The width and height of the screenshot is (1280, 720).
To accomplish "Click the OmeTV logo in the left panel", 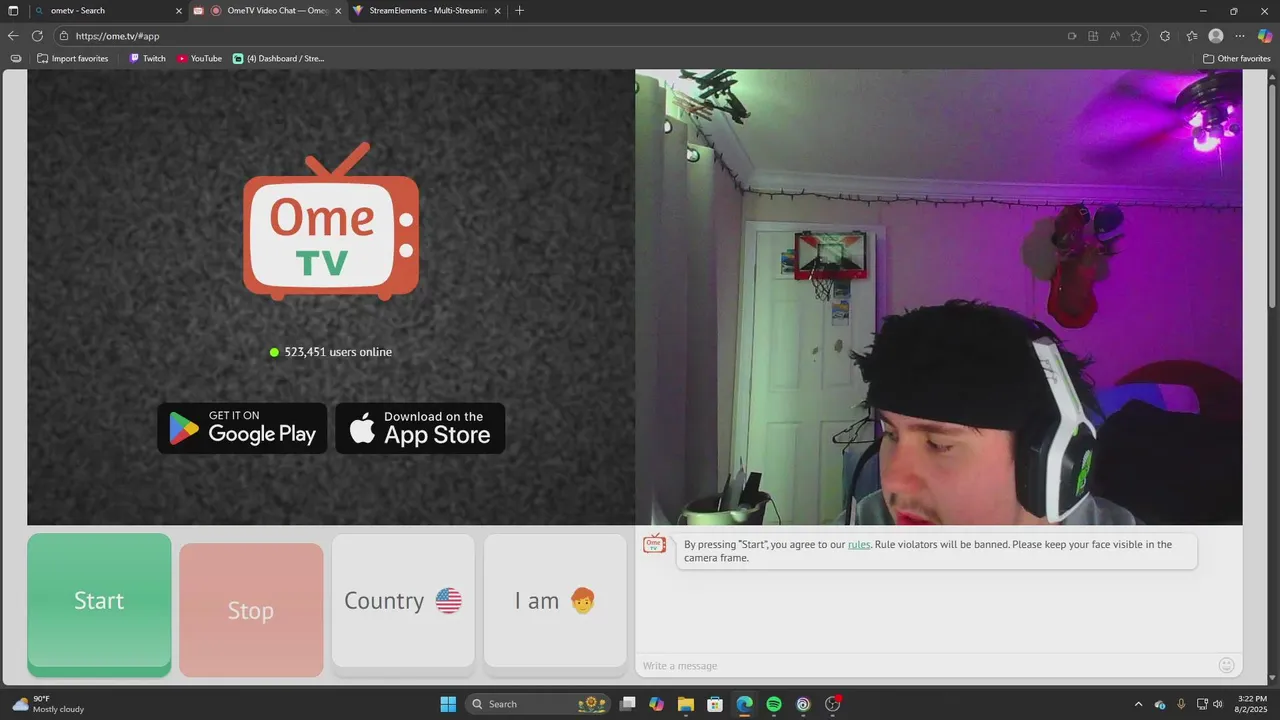I will [x=331, y=222].
